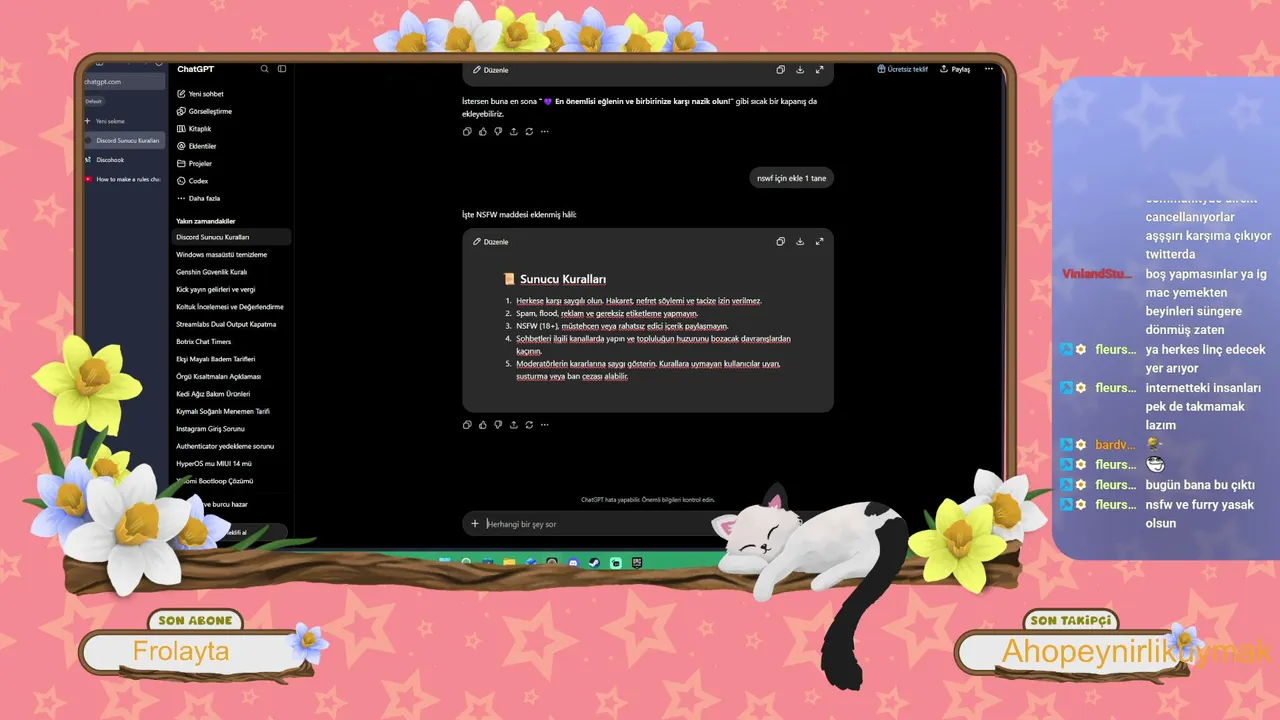
Task: Select the Default browser profile chip
Action: coord(94,101)
